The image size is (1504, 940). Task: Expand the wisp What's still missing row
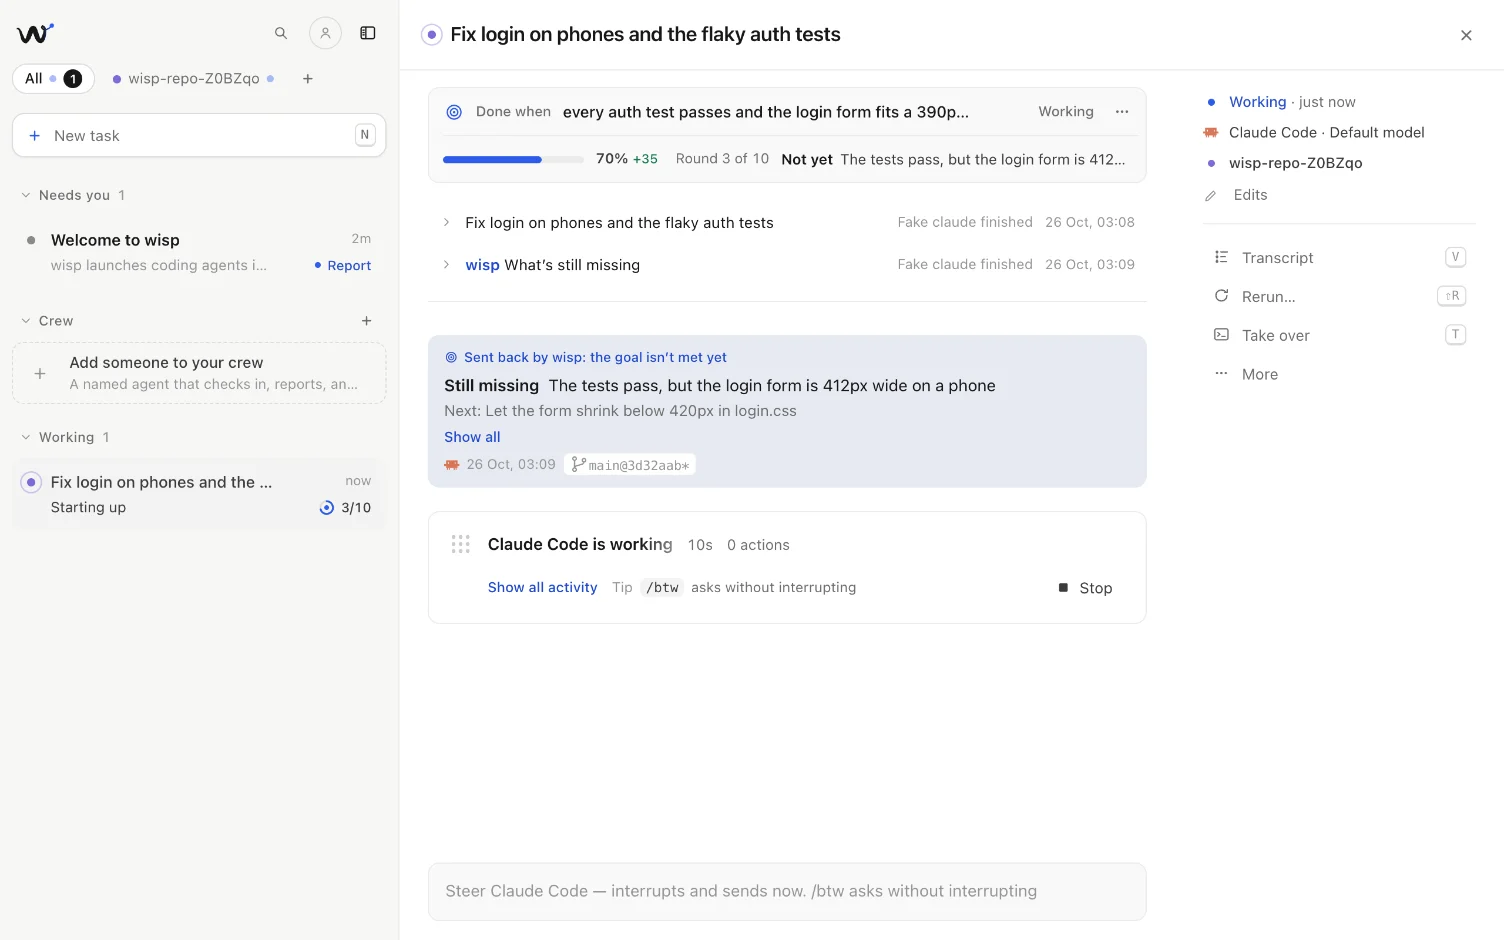787,264
